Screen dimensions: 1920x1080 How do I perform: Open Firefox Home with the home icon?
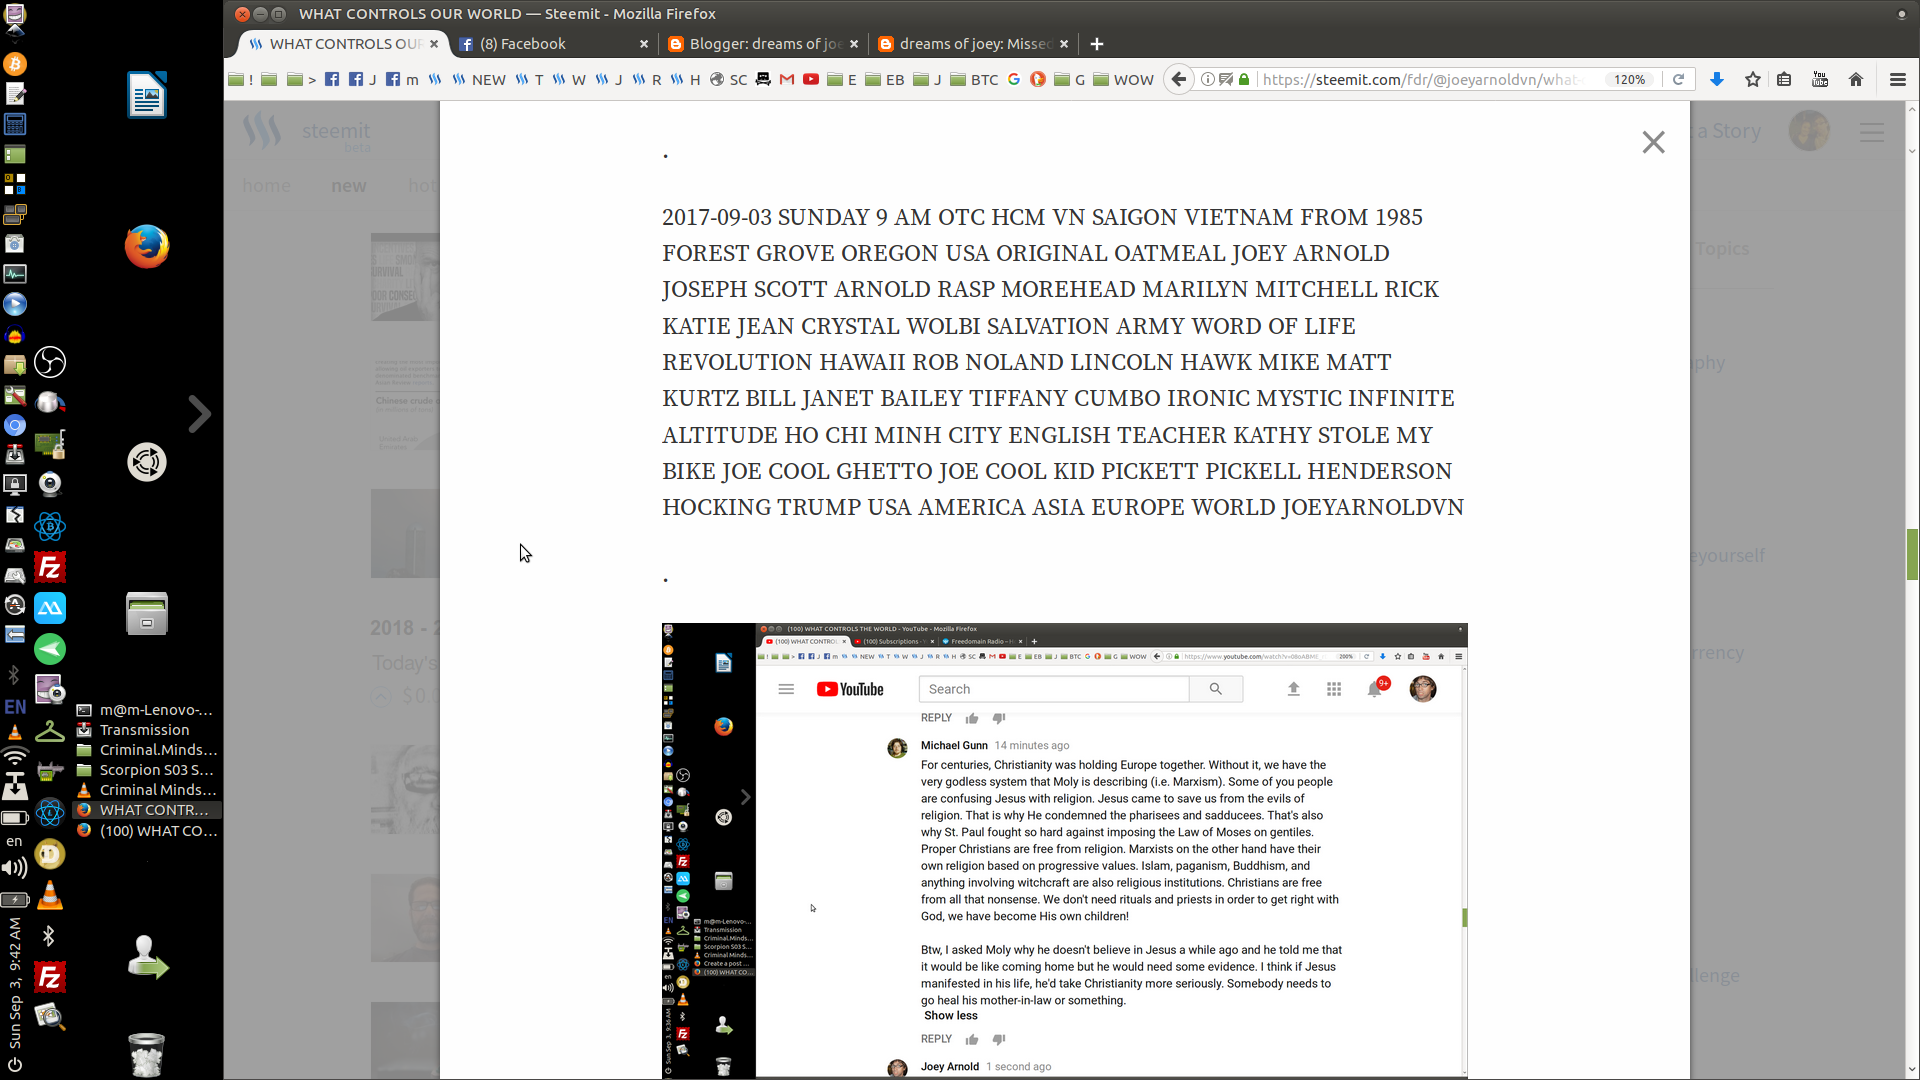point(1855,79)
